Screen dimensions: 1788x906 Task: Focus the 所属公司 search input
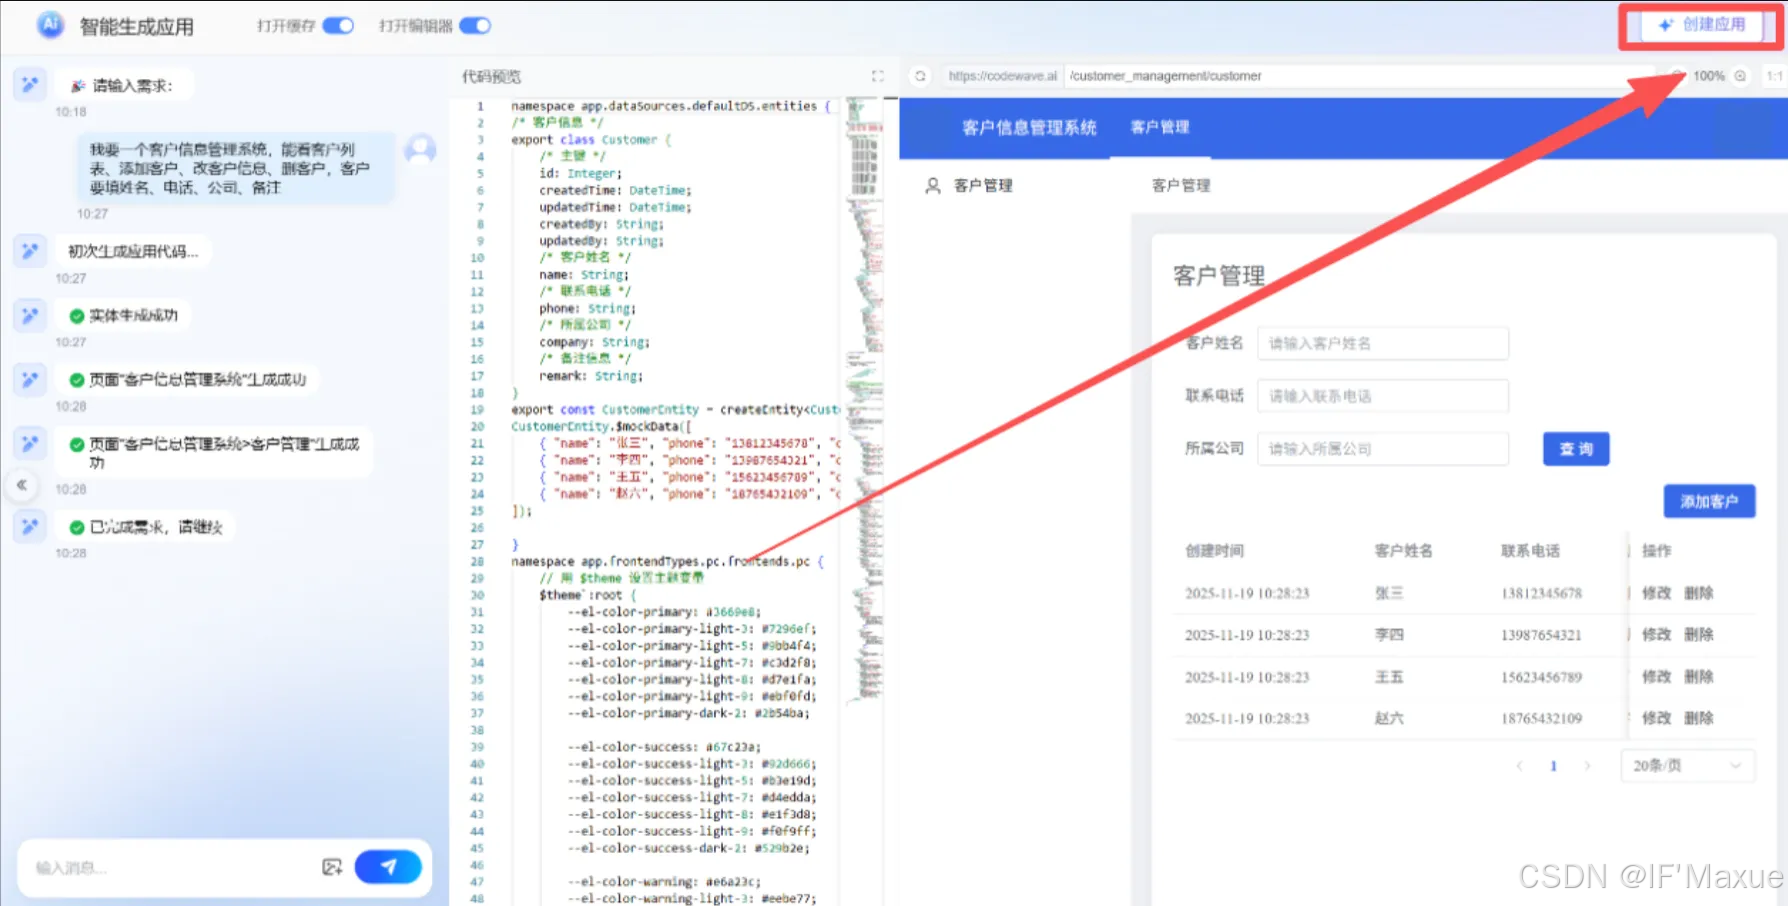coord(1383,449)
